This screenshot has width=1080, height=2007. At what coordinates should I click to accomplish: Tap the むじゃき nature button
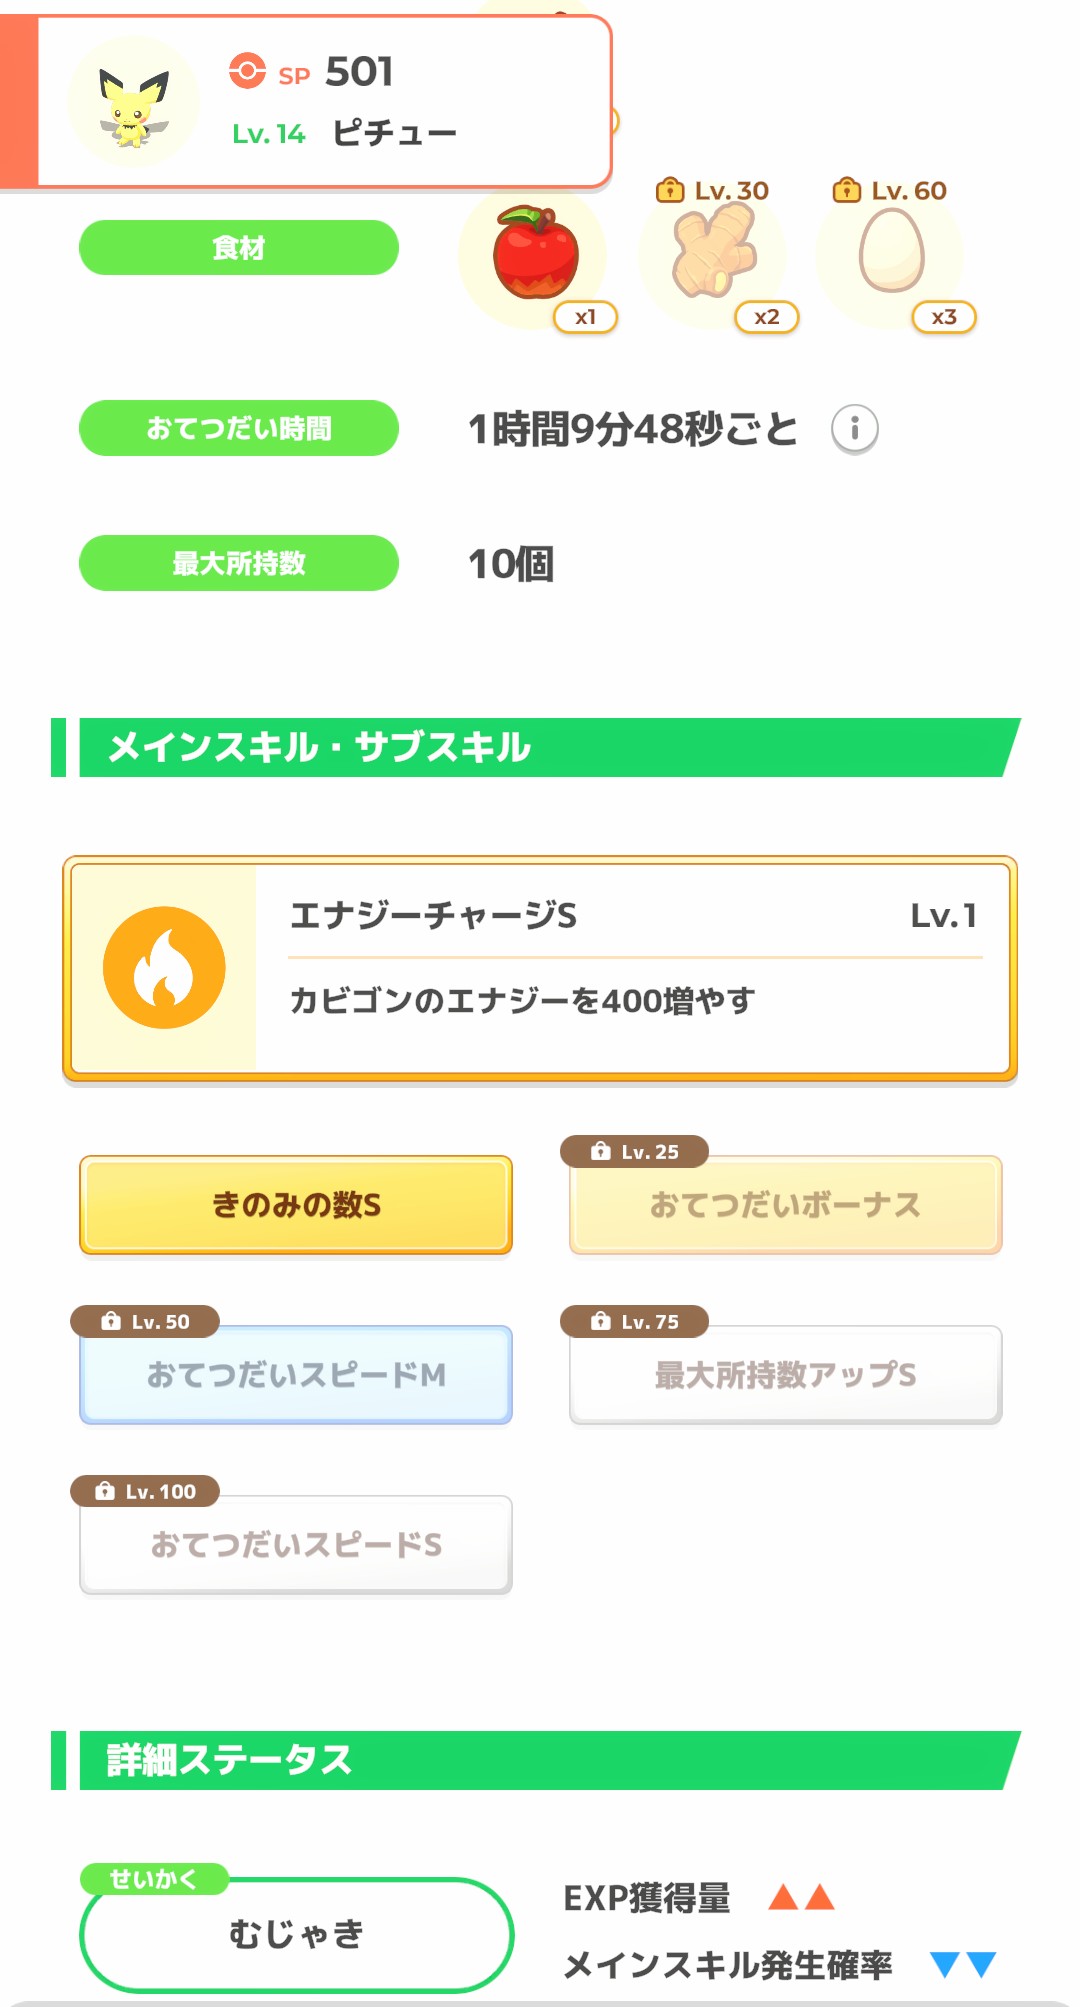(x=296, y=1934)
